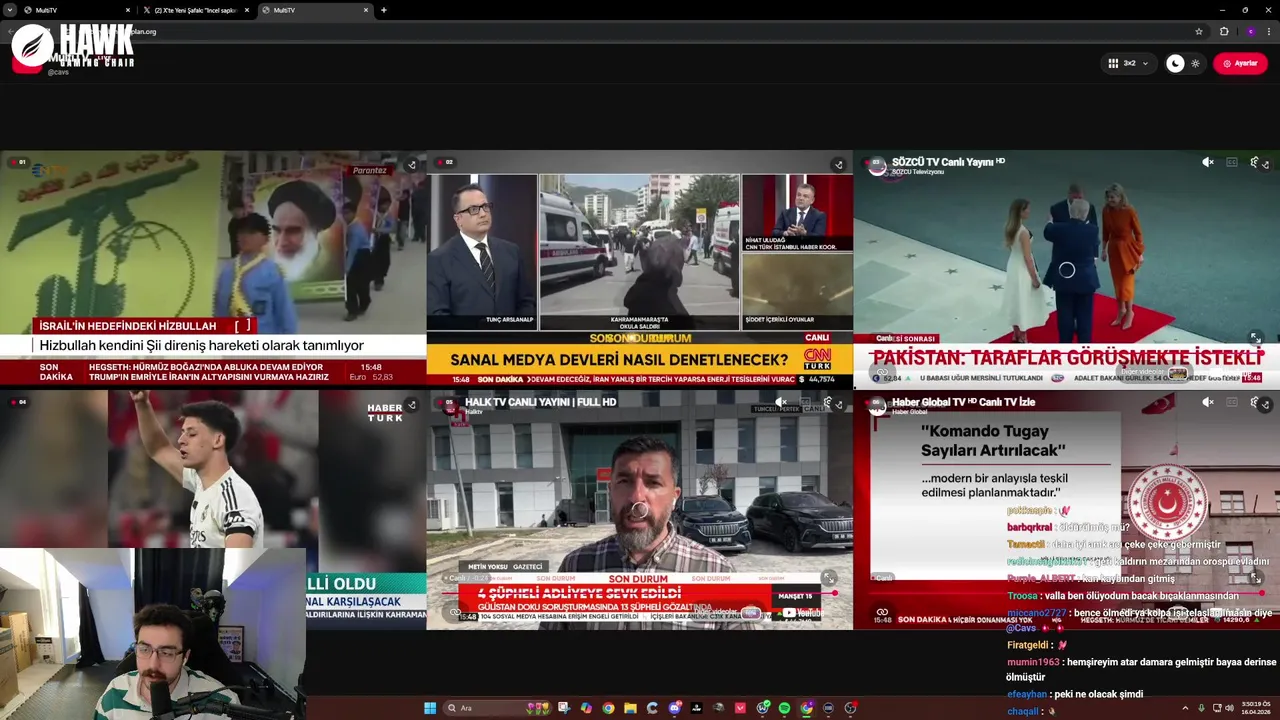The height and width of the screenshot is (720, 1280).
Task: Unmute the HALK TV player
Action: 781,402
